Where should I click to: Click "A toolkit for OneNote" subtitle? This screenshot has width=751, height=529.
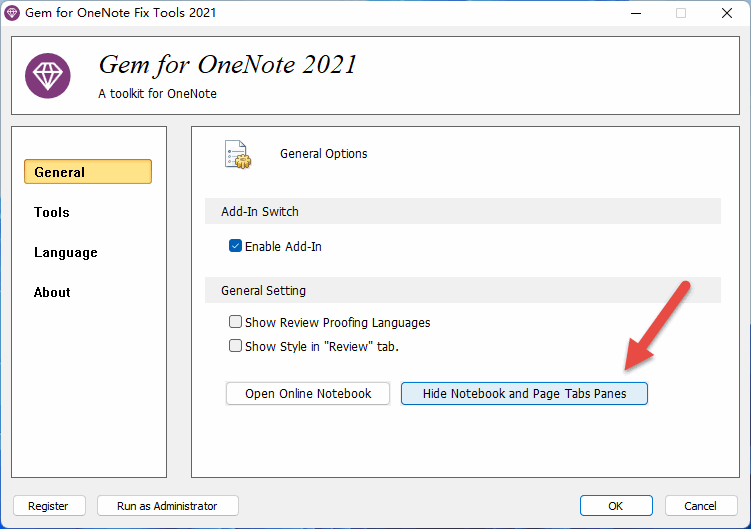tap(158, 93)
